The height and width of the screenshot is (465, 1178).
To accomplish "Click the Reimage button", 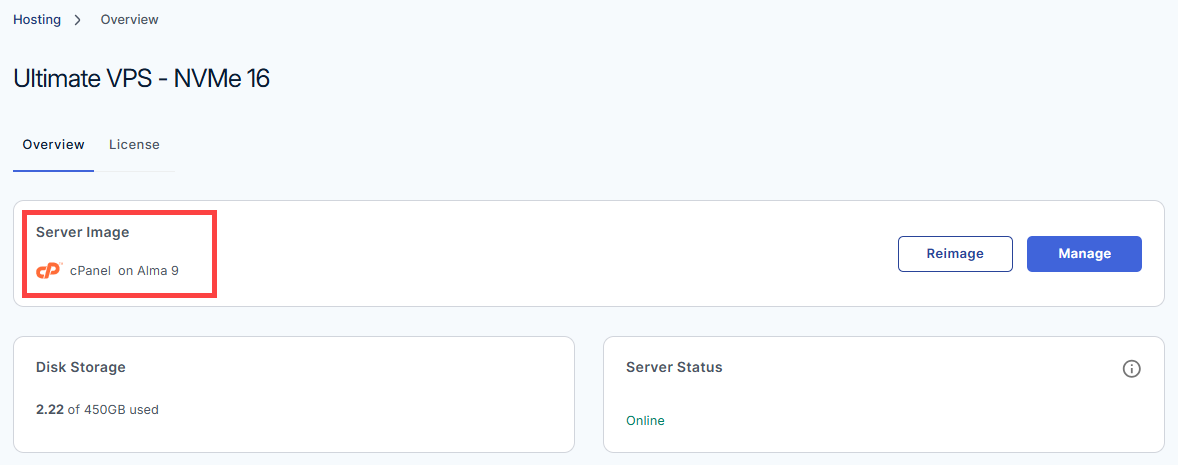I will point(955,254).
